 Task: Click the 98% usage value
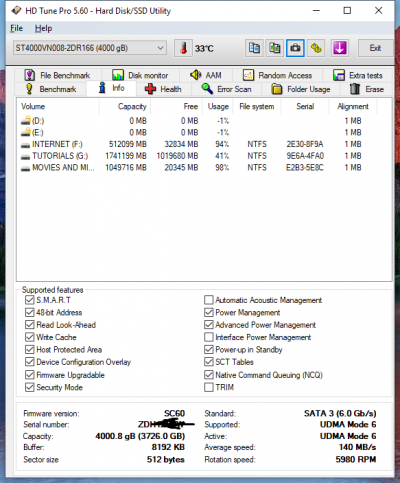(222, 167)
